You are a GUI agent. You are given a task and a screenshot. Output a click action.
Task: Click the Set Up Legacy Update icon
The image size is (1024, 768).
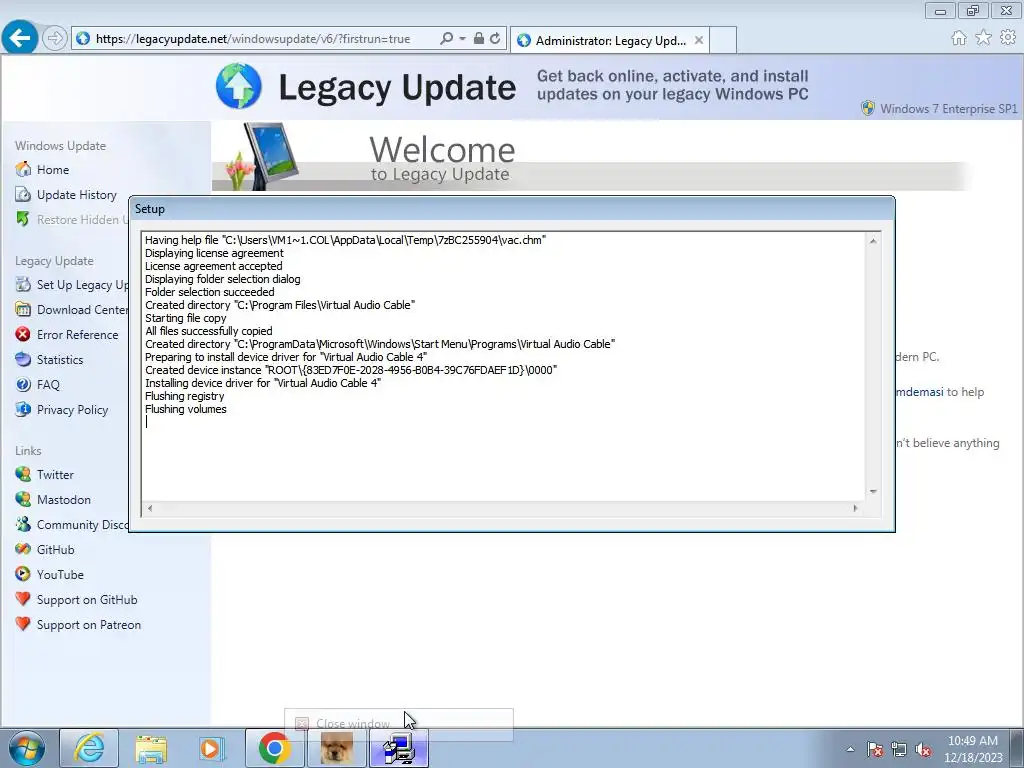click(23, 284)
